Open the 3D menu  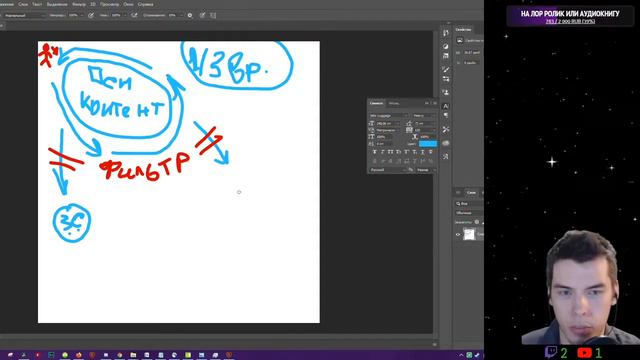[93, 4]
